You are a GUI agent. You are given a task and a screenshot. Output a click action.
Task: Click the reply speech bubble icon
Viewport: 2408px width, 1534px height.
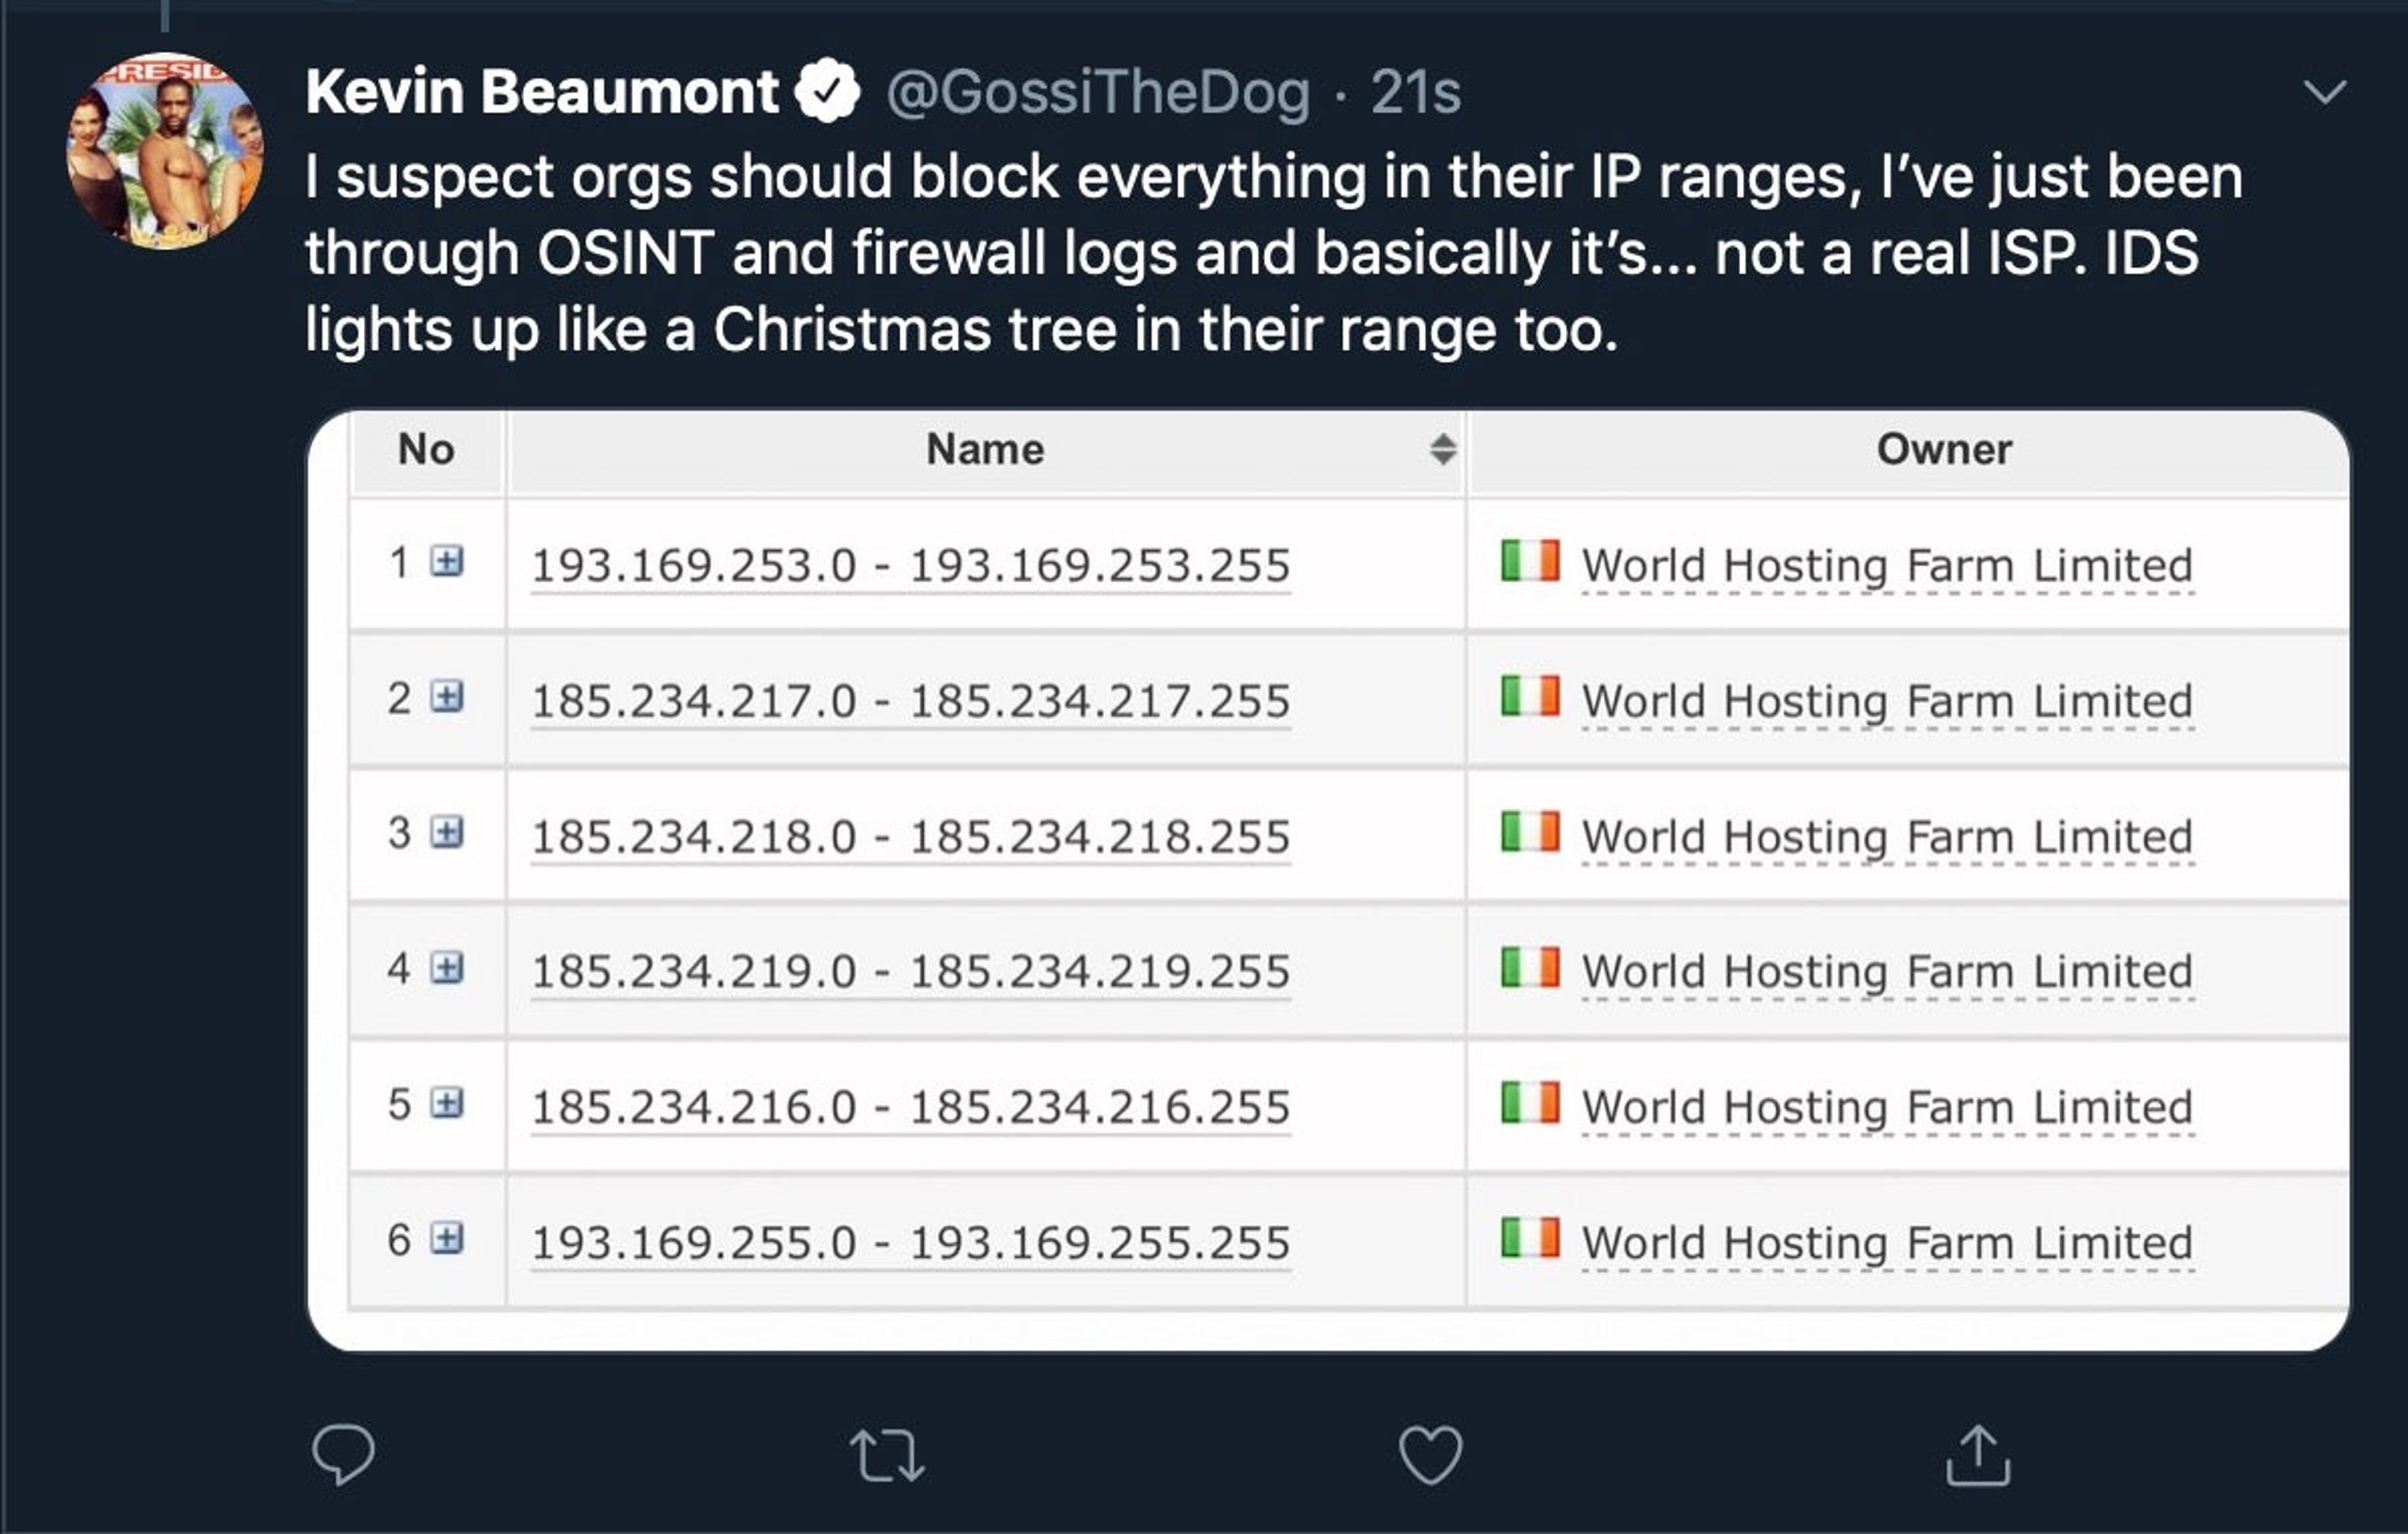point(343,1454)
